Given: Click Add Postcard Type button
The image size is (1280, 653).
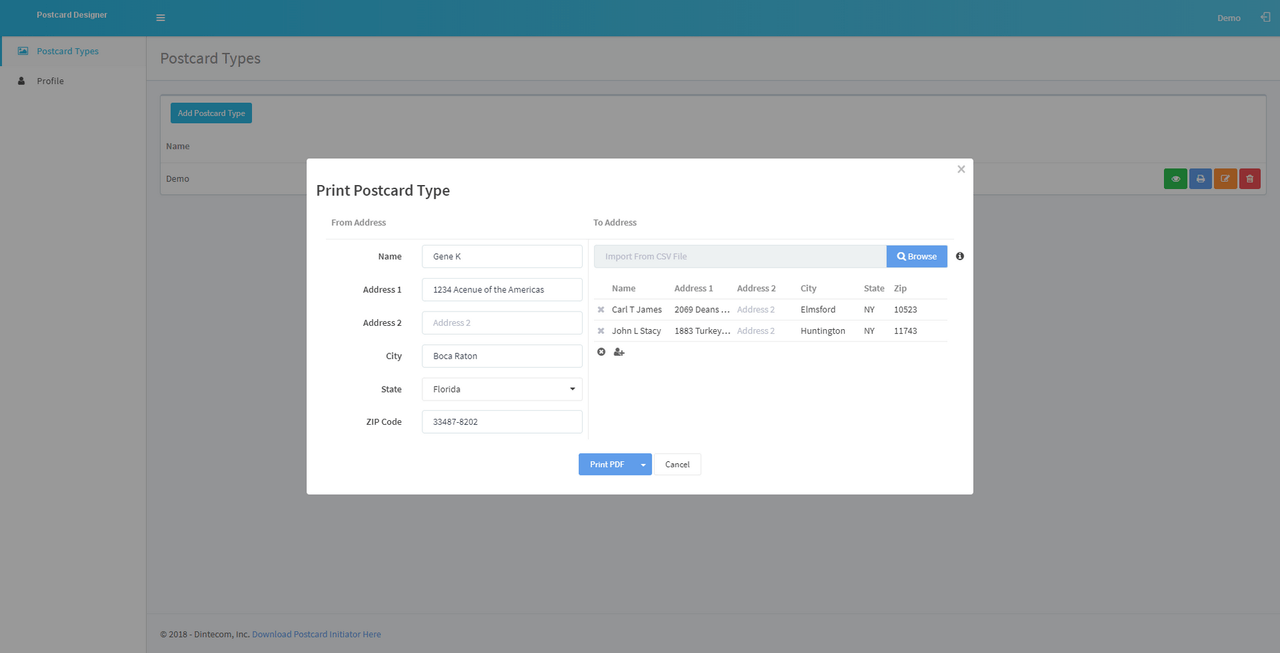Looking at the screenshot, I should (x=211, y=113).
